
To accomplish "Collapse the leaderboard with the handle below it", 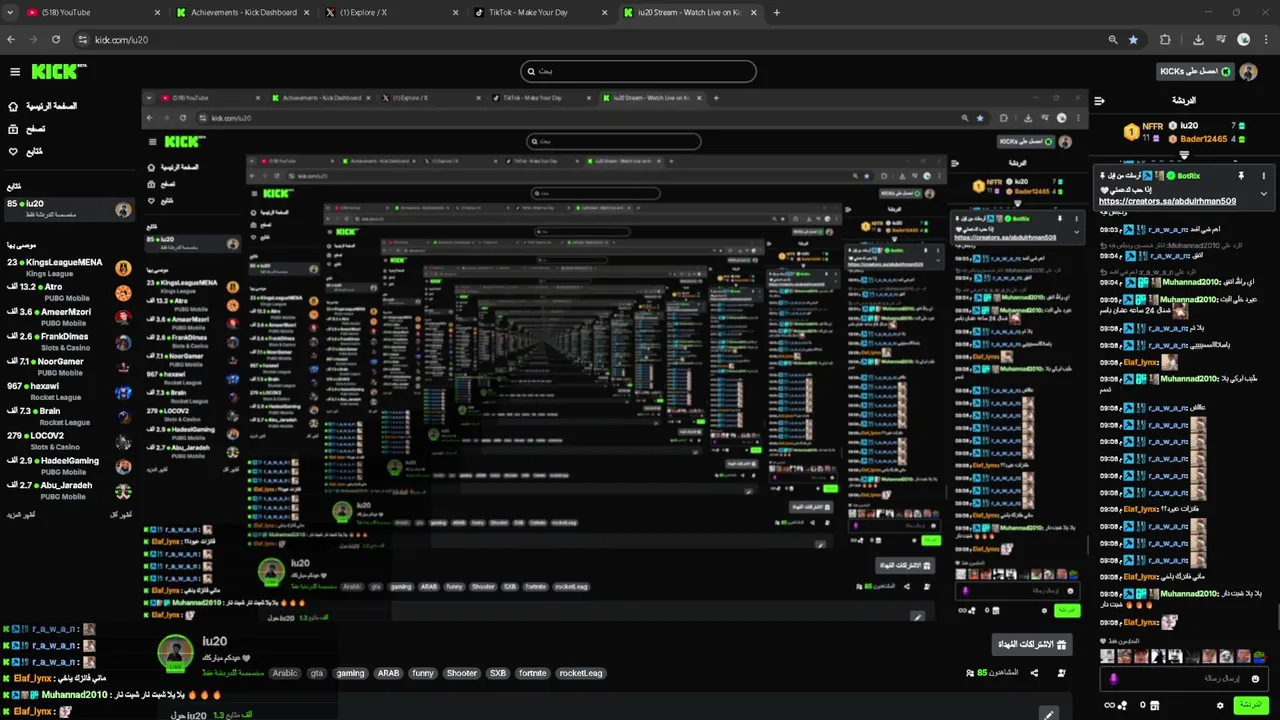I will (1184, 156).
